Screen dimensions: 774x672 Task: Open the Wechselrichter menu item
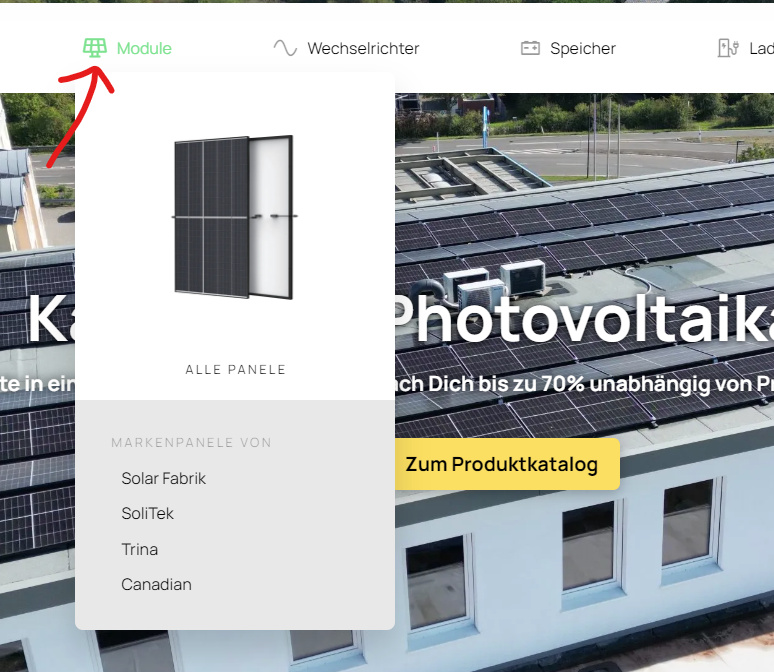click(363, 48)
